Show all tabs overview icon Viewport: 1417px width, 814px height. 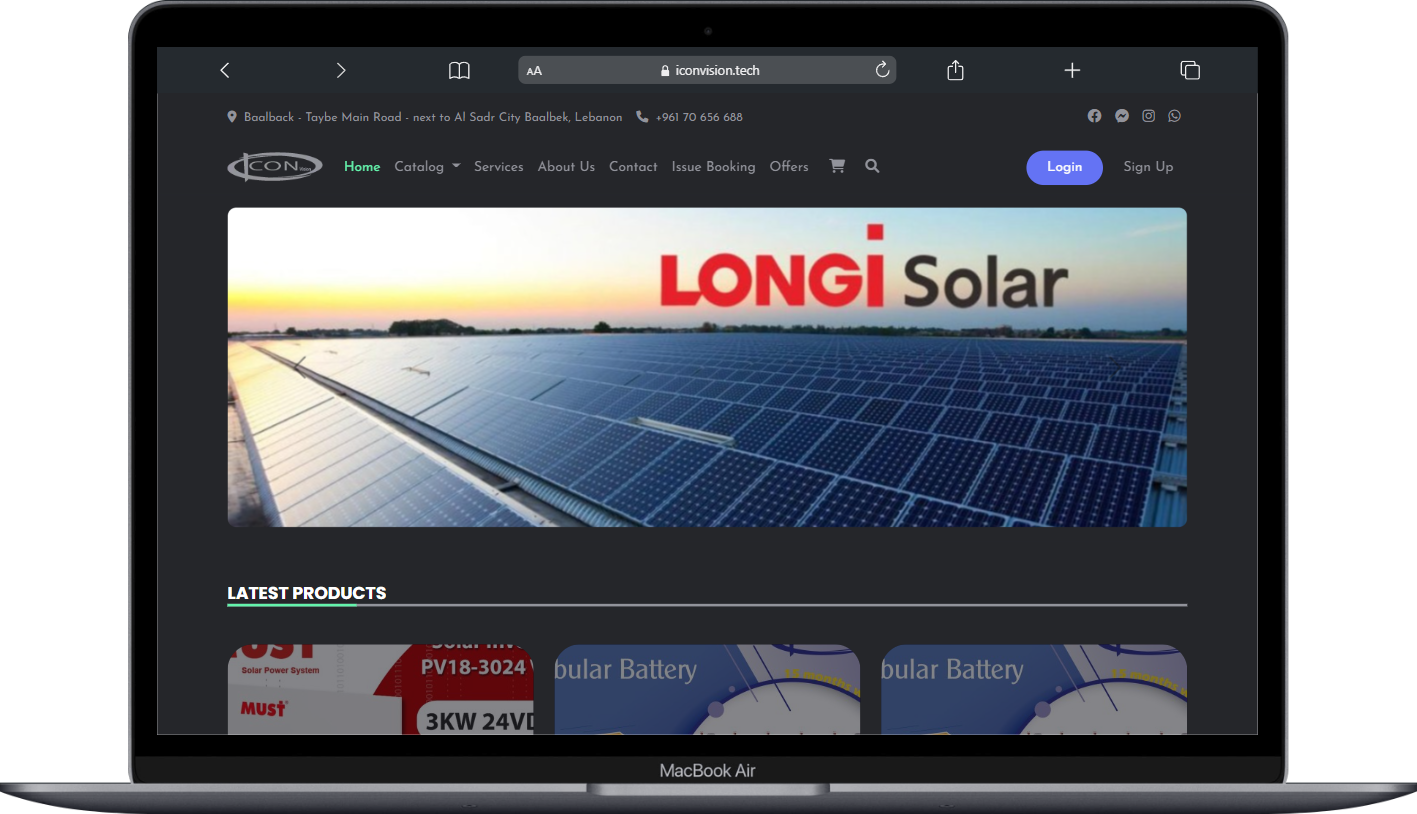[x=1190, y=70]
